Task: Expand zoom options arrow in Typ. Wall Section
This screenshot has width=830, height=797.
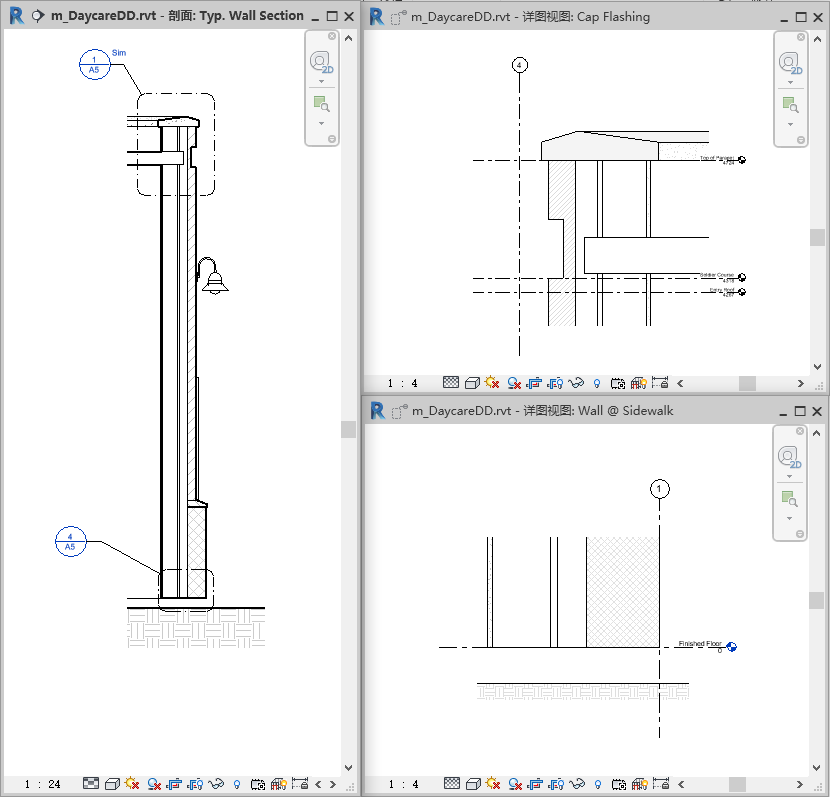Action: click(321, 123)
